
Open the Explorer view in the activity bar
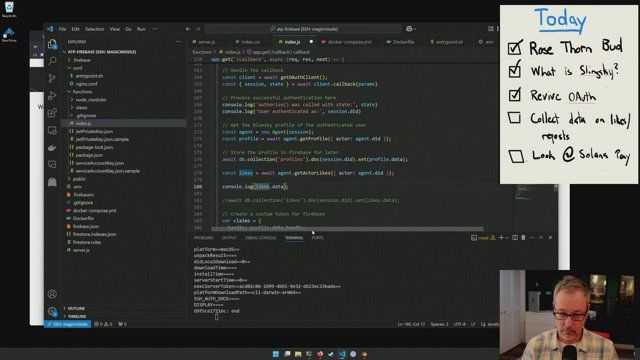52,44
